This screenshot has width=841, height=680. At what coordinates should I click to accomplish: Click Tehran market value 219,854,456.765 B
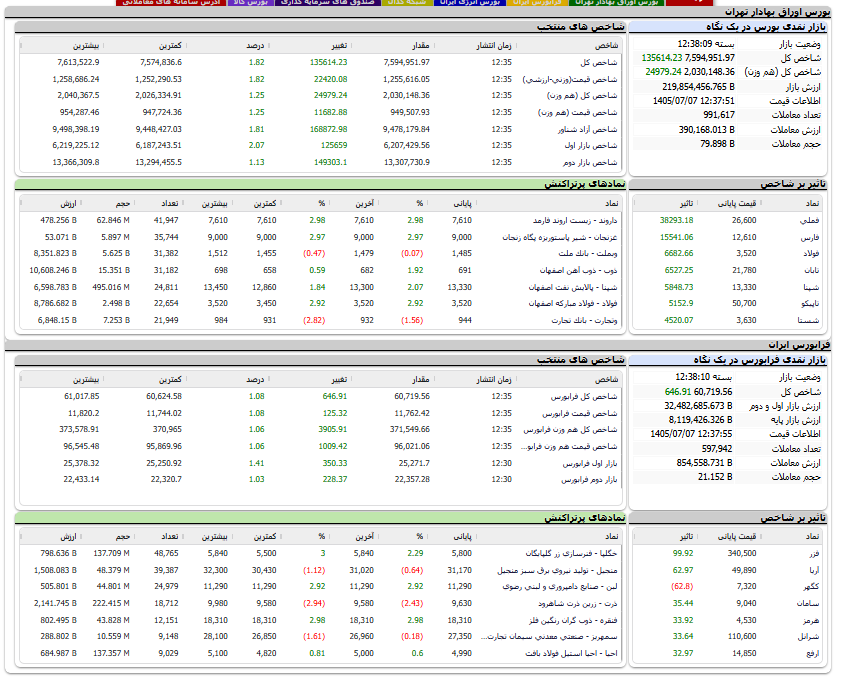pos(698,87)
